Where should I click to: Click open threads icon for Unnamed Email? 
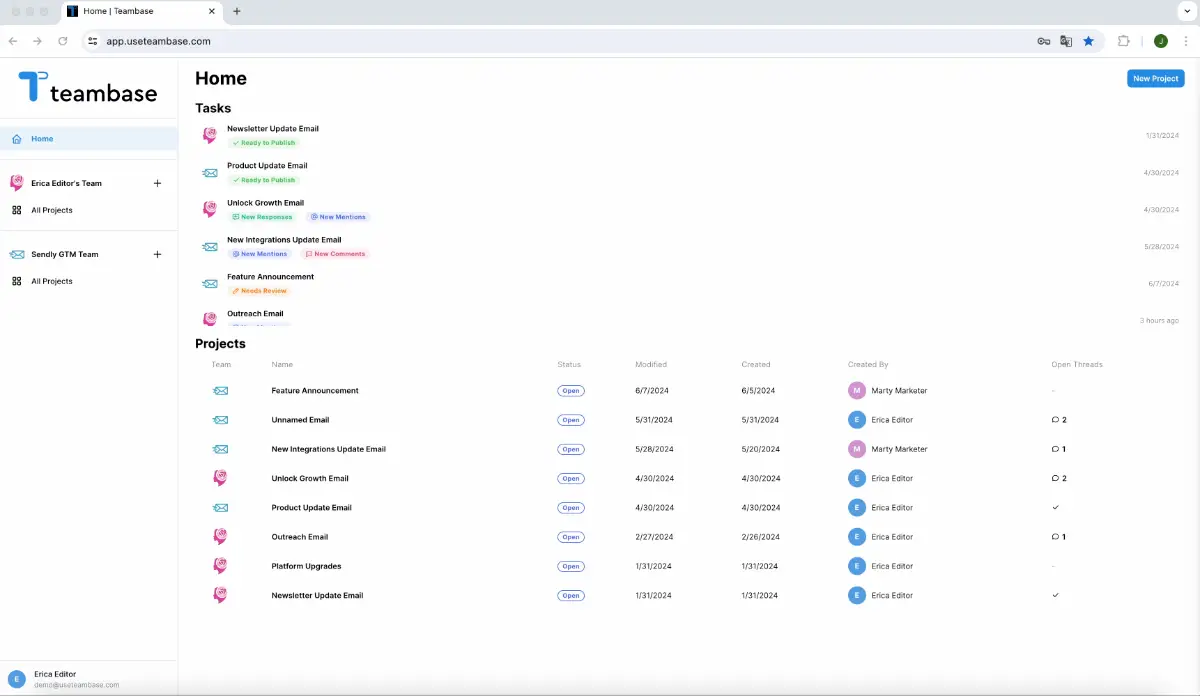[1055, 420]
